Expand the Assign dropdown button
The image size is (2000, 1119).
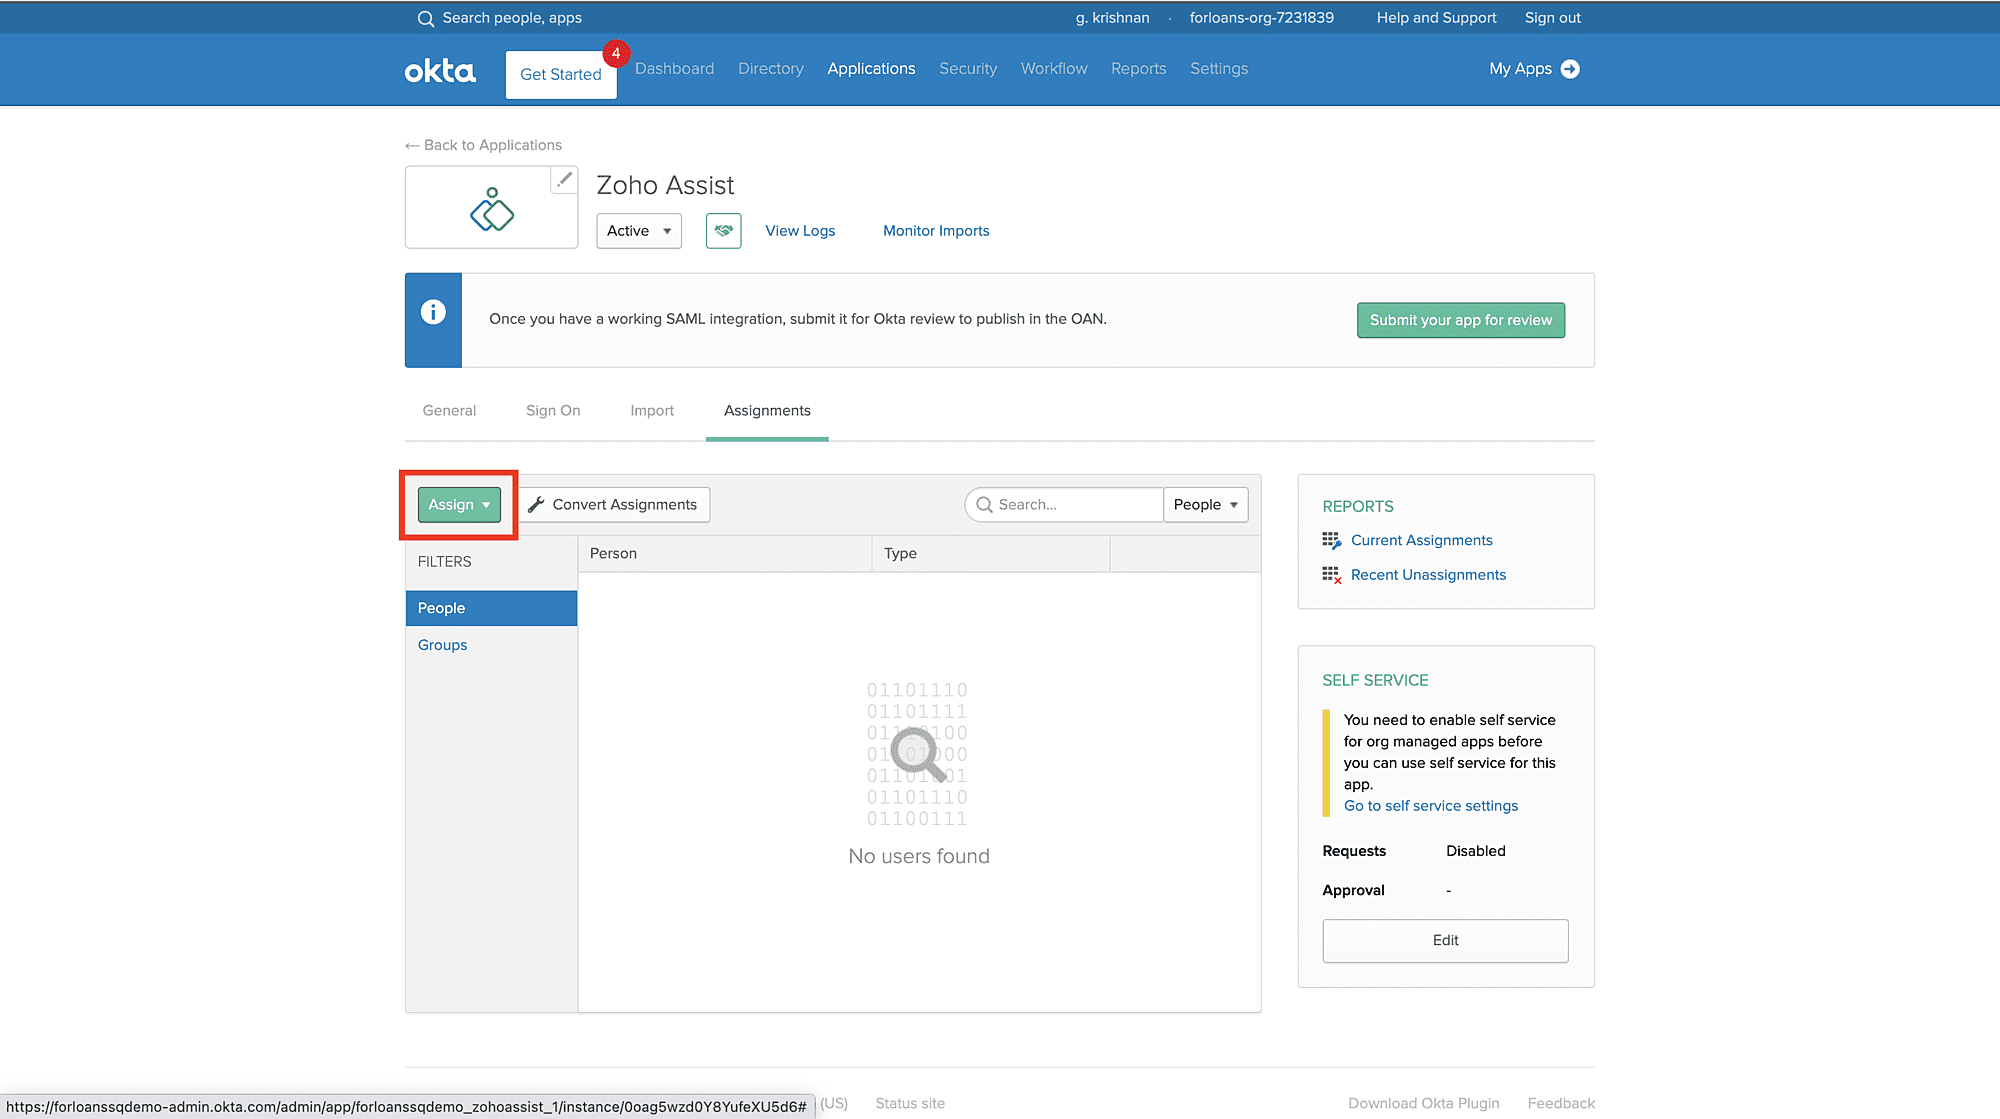pyautogui.click(x=459, y=505)
